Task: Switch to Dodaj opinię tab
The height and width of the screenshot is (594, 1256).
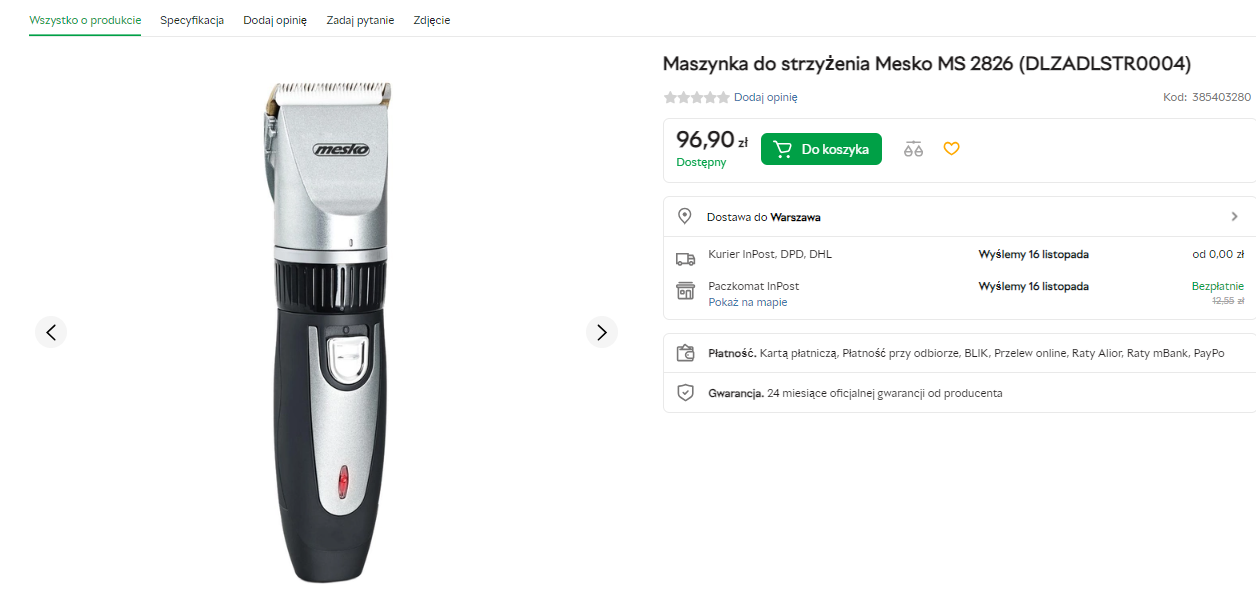Action: click(275, 20)
